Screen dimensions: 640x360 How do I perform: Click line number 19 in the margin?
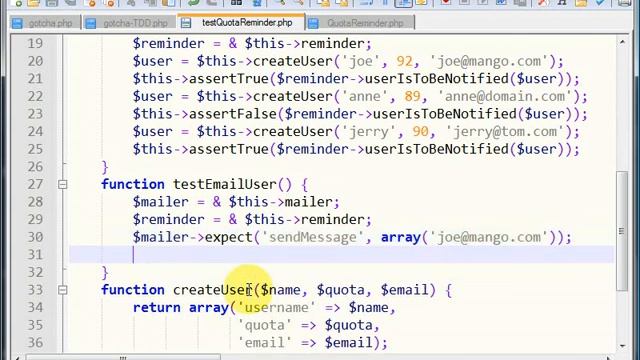point(35,43)
